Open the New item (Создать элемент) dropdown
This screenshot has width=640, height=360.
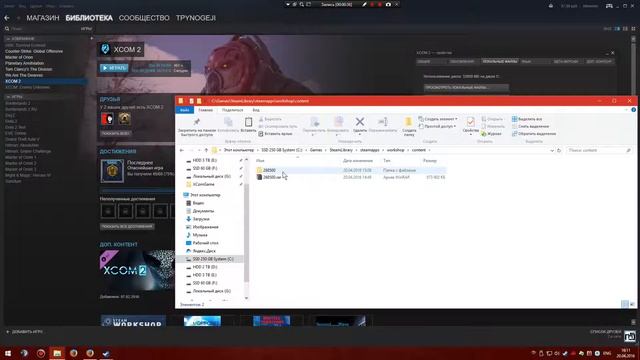[438, 119]
